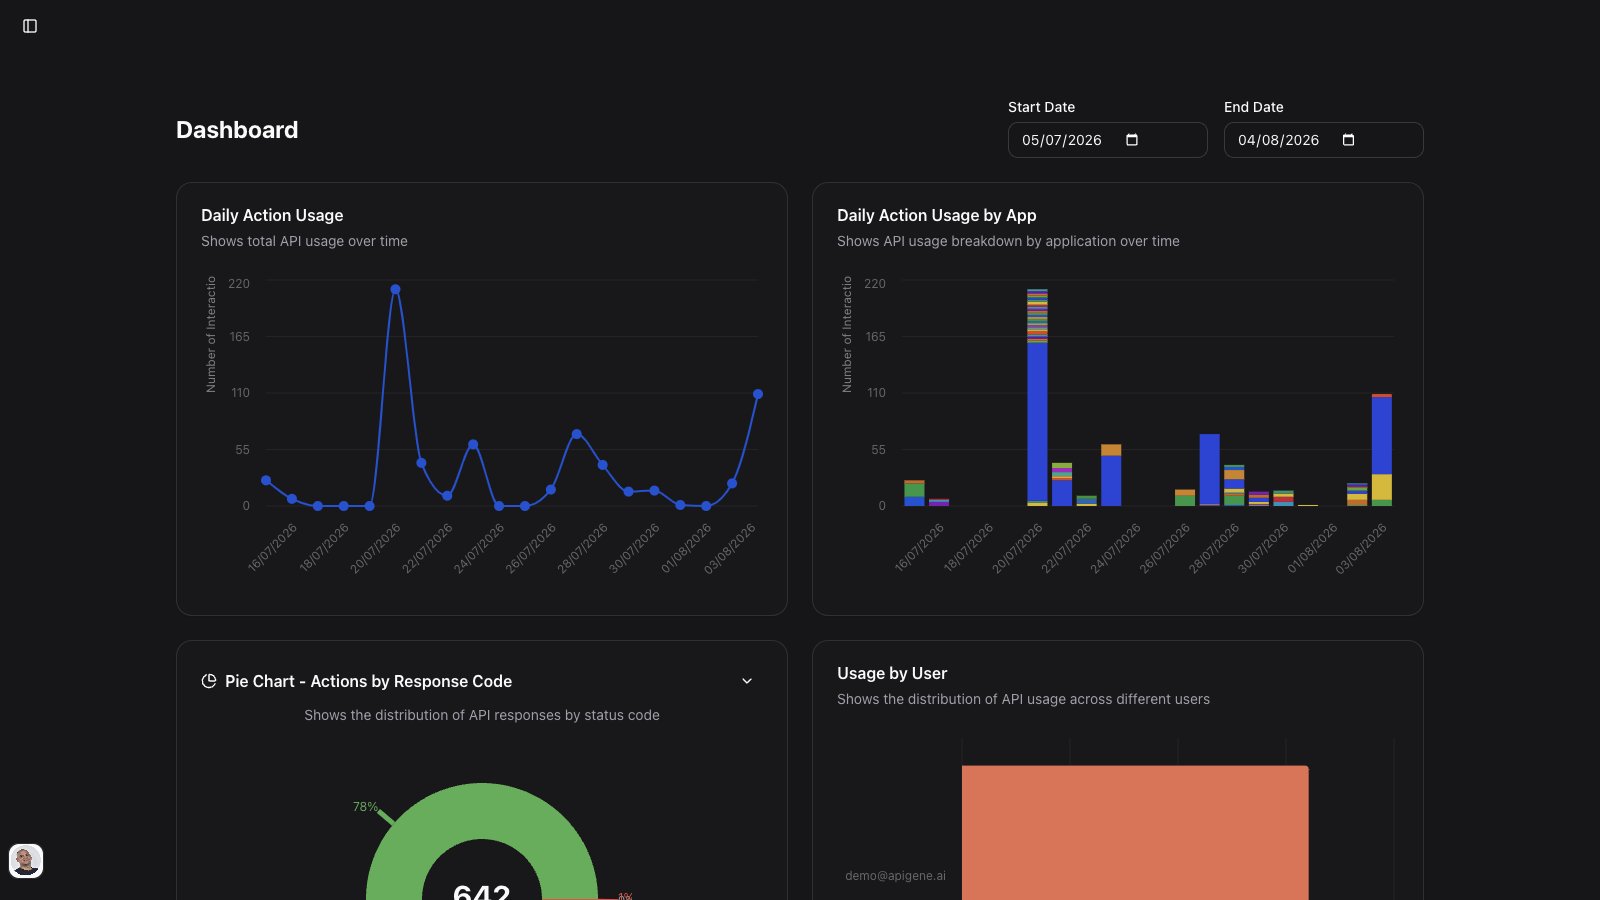The height and width of the screenshot is (900, 1600).
Task: Toggle the sidebar panel icon
Action: click(30, 26)
